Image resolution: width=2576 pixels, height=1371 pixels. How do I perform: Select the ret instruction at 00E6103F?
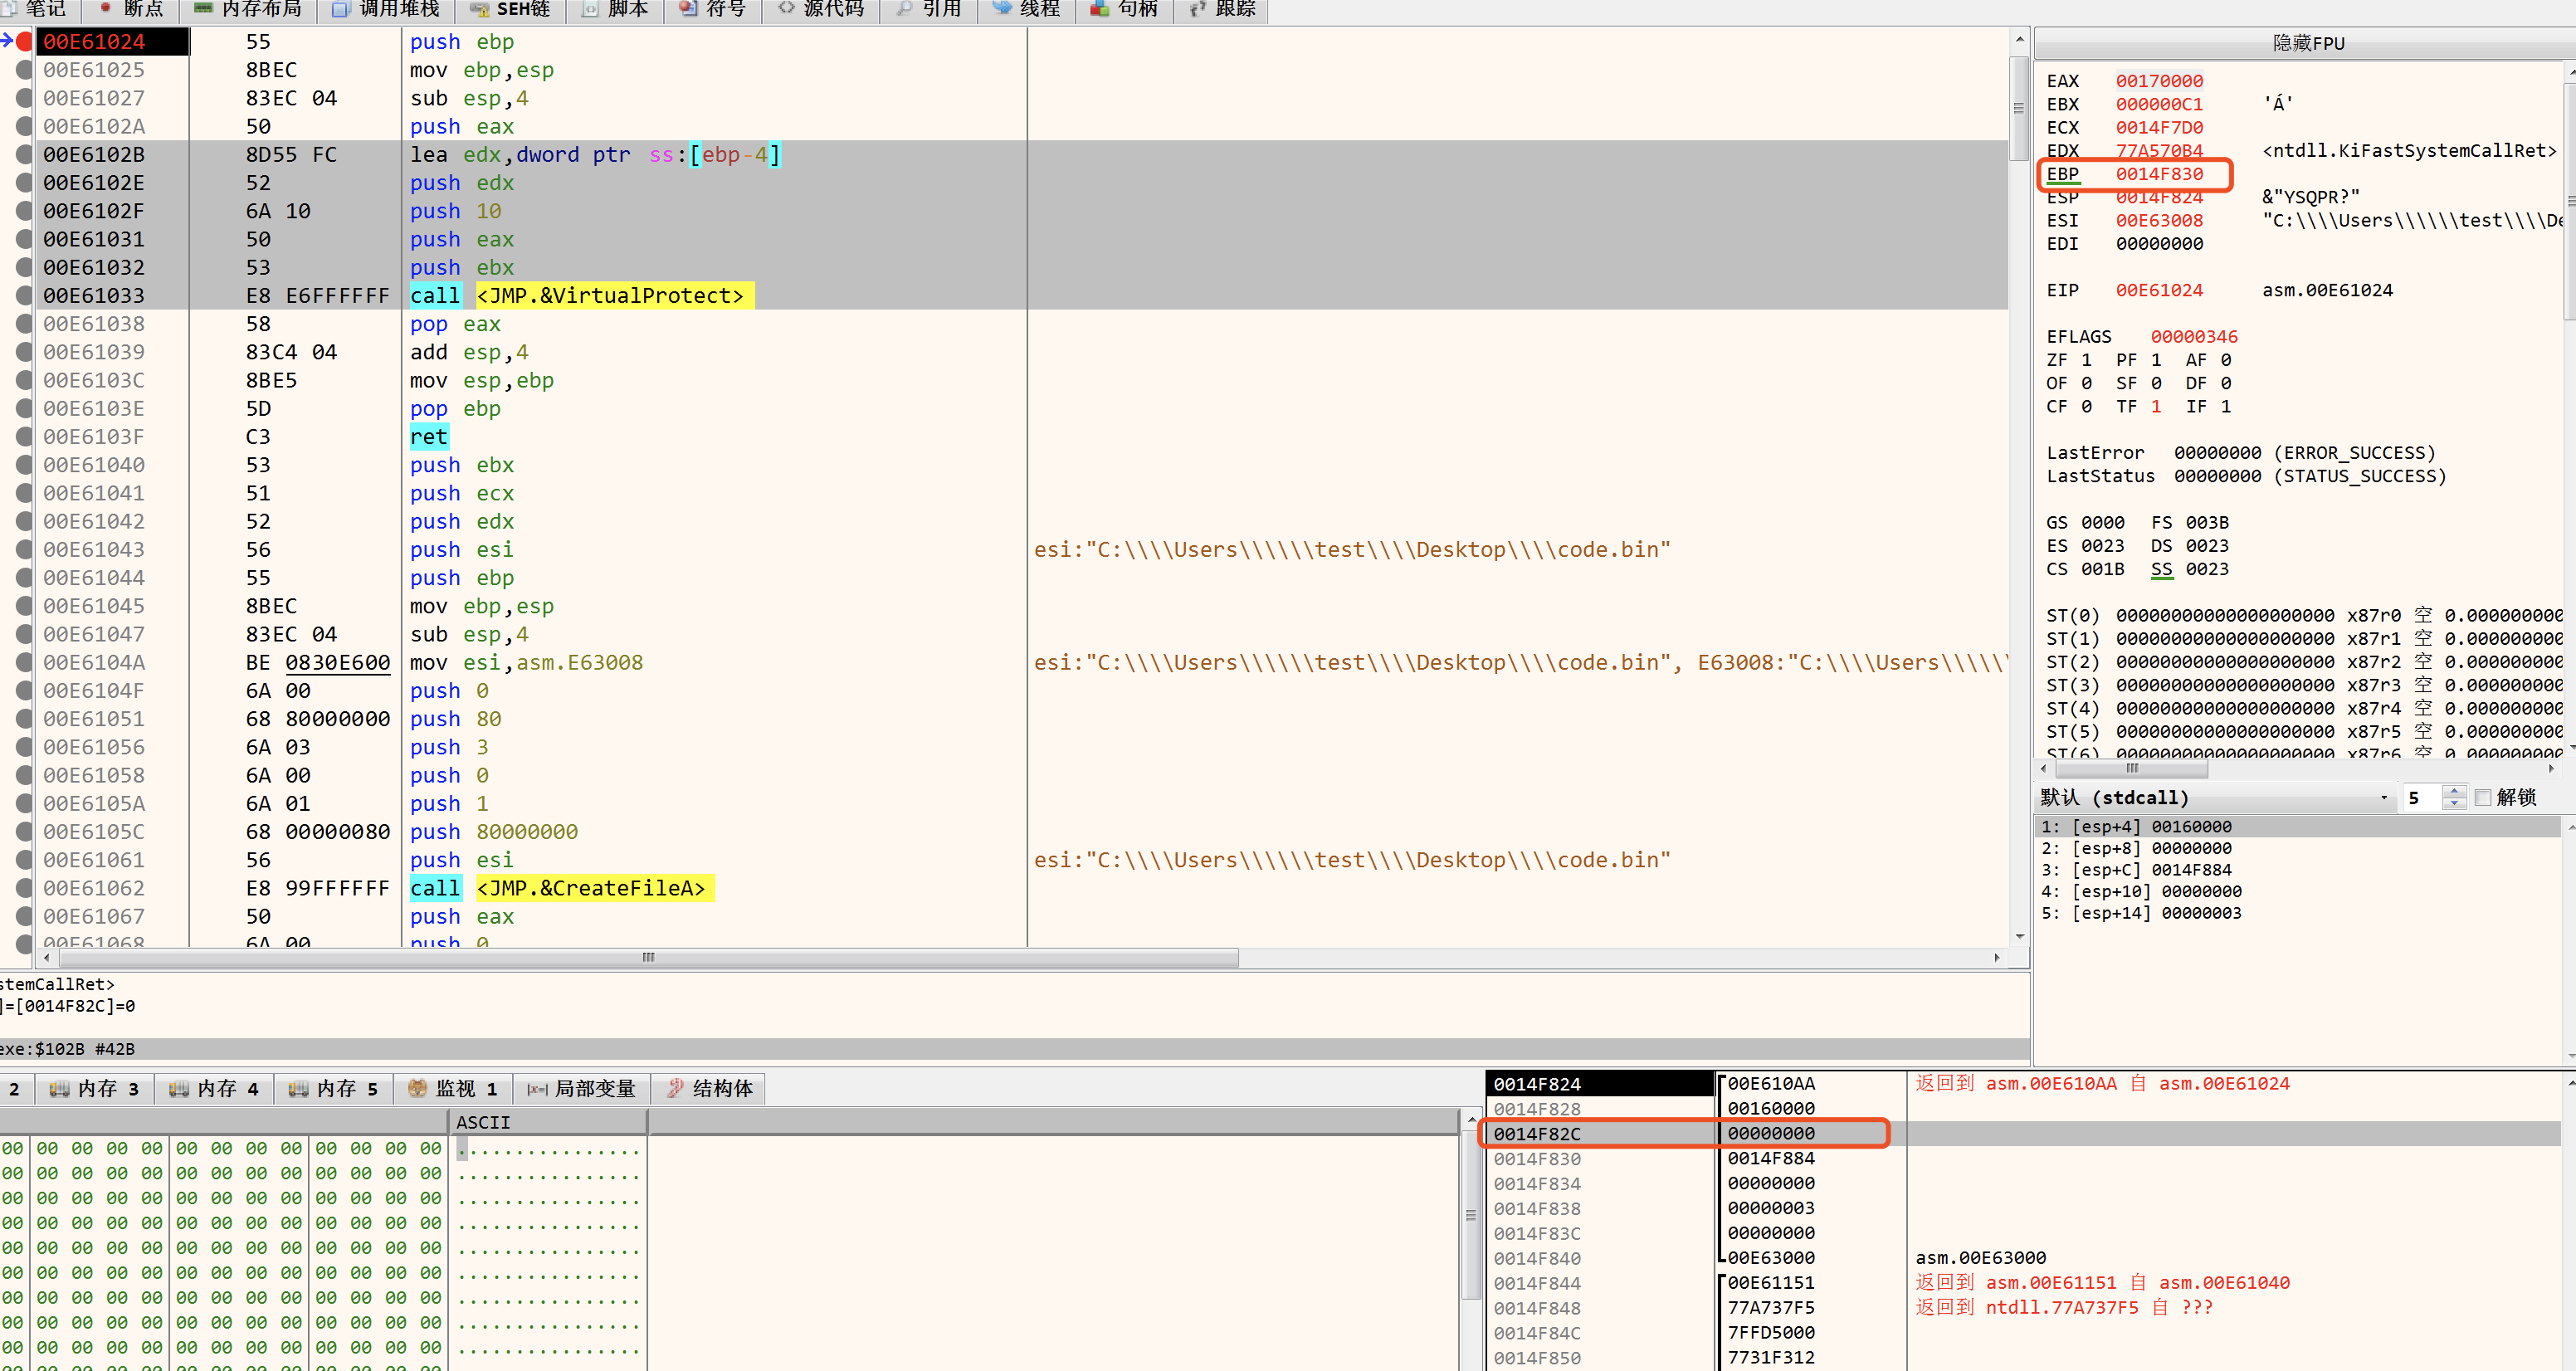tap(428, 436)
